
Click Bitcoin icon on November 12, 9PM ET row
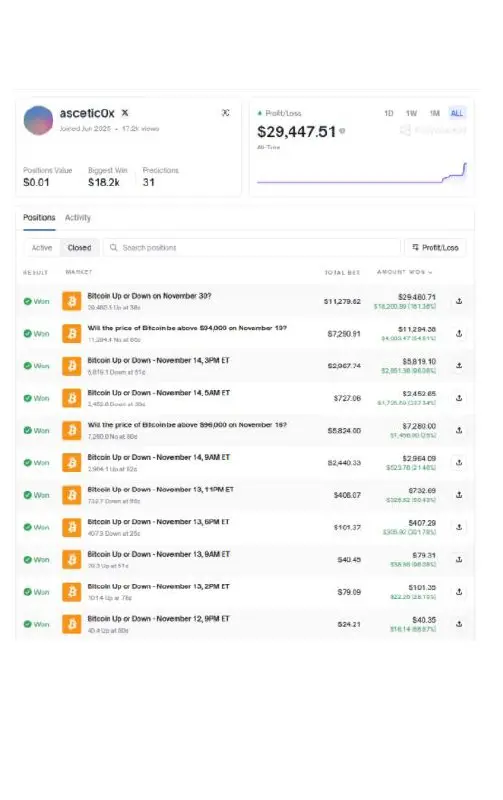coord(72,624)
